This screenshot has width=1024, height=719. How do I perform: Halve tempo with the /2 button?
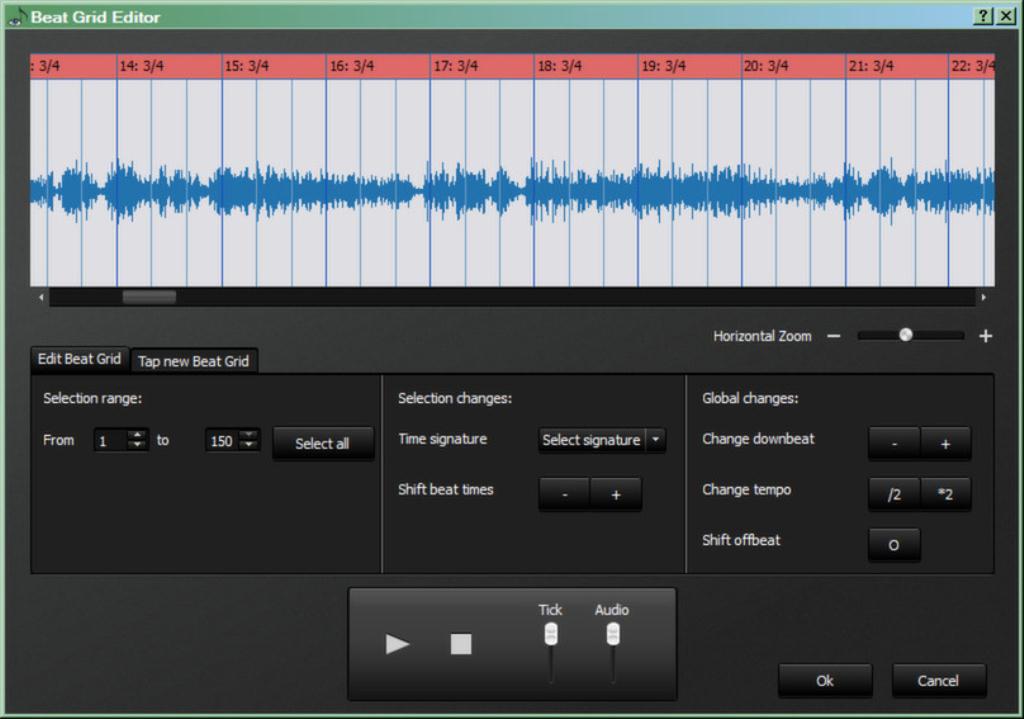coord(894,494)
